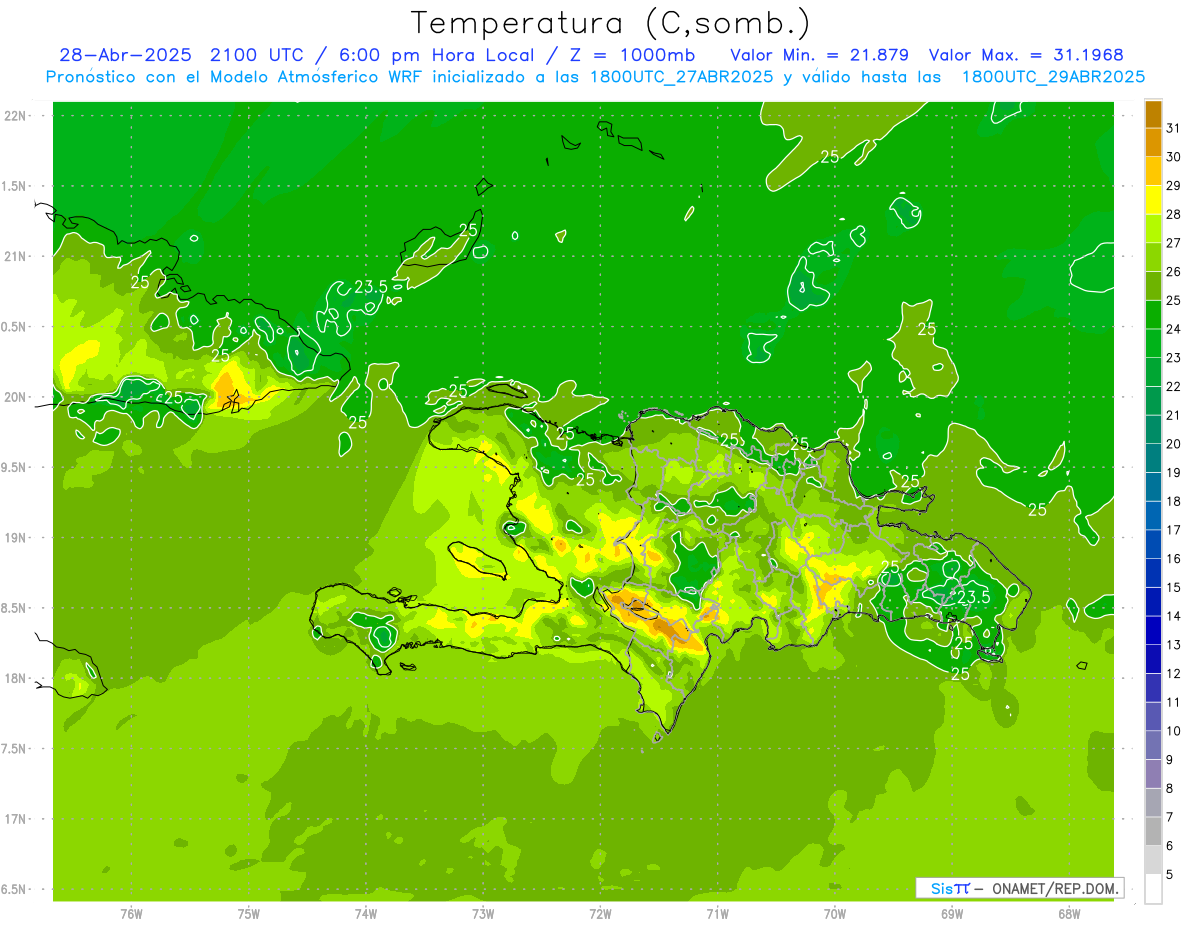This screenshot has height=927, width=1200.
Task: Pick the legend color band between 26 and 27
Action: [x=1153, y=257]
